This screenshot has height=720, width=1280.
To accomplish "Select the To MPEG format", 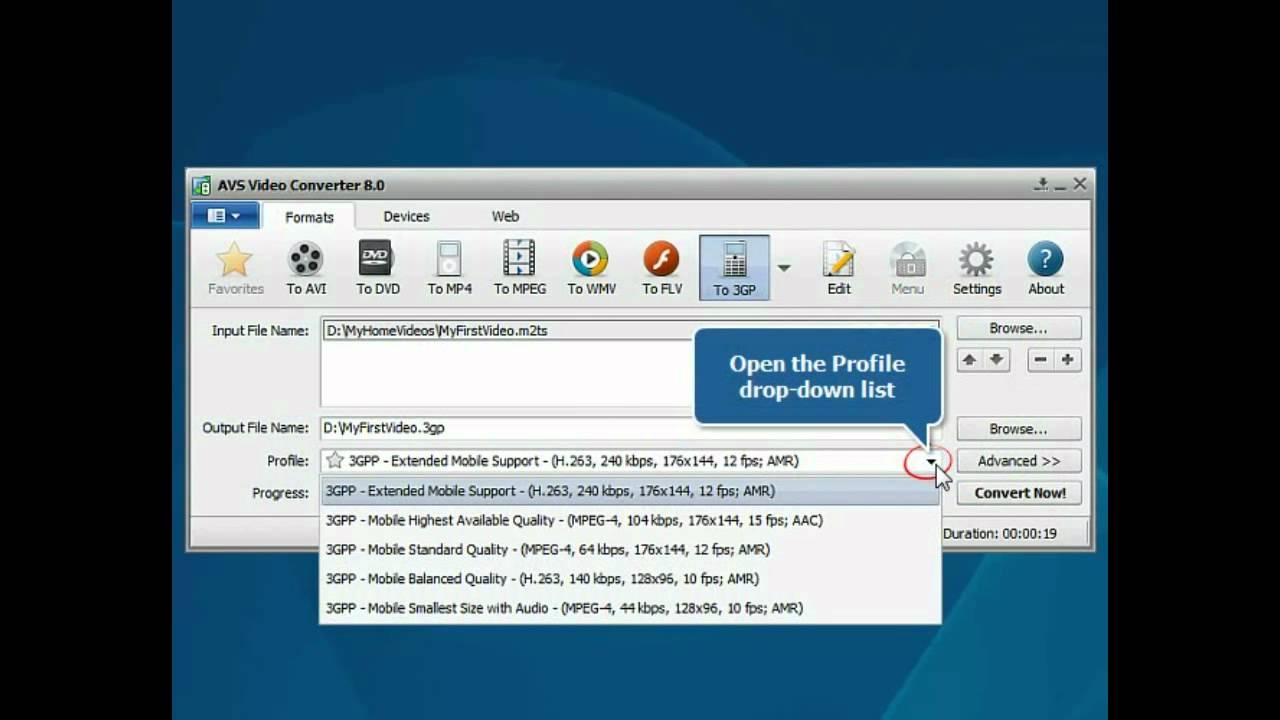I will click(519, 268).
